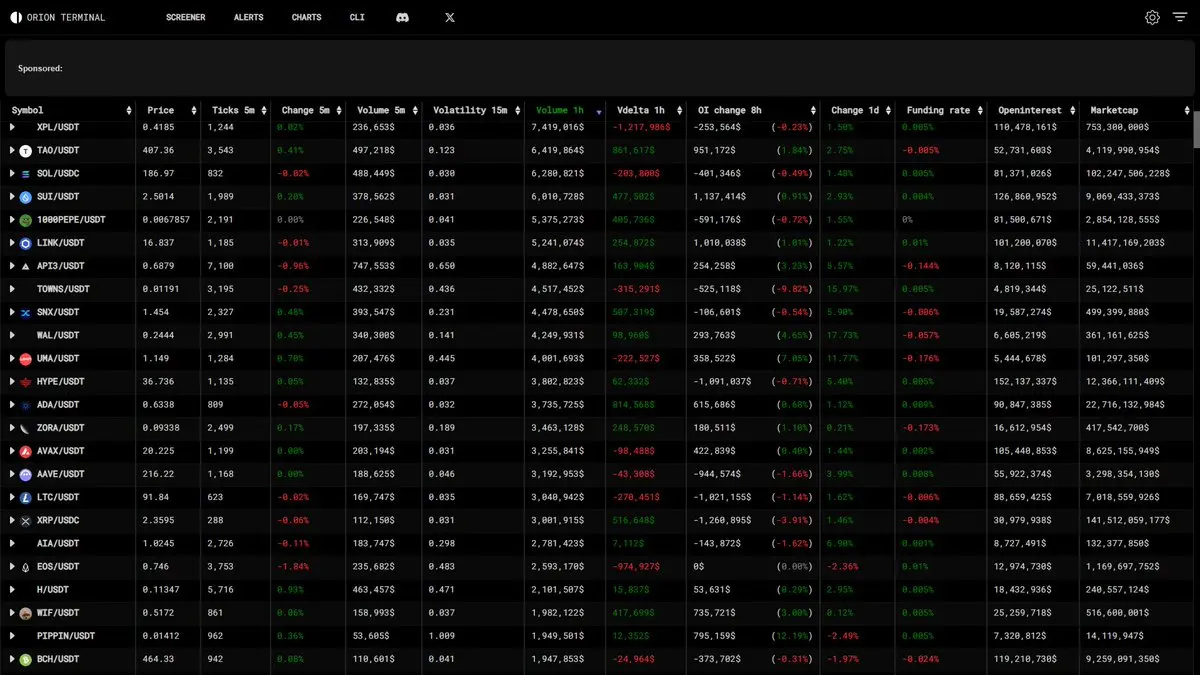Click the 1000PEPE/USDT coin icon
This screenshot has width=1200, height=675.
(x=26, y=219)
